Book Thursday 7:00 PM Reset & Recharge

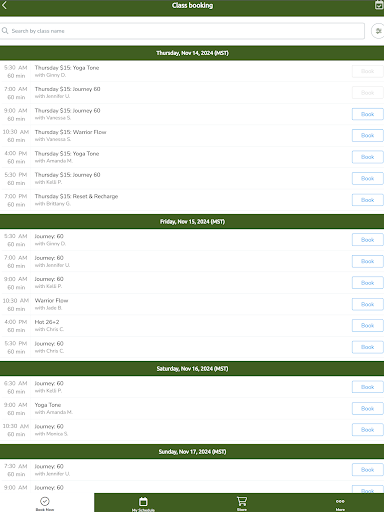click(367, 200)
